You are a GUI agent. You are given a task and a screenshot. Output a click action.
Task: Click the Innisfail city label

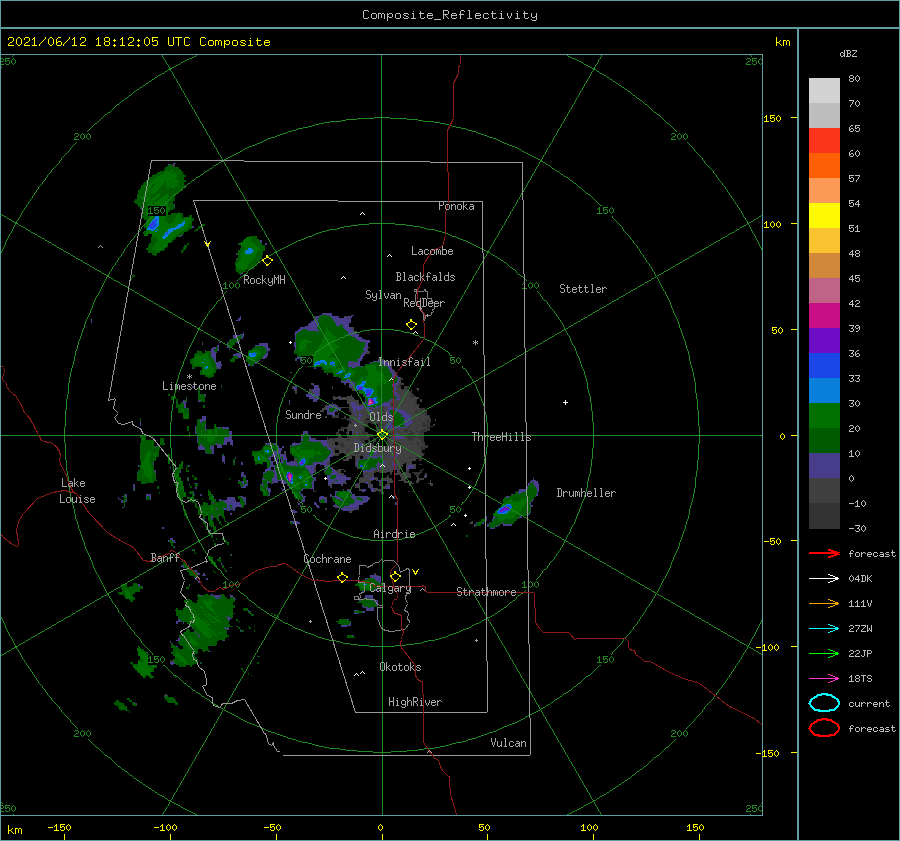coord(404,362)
